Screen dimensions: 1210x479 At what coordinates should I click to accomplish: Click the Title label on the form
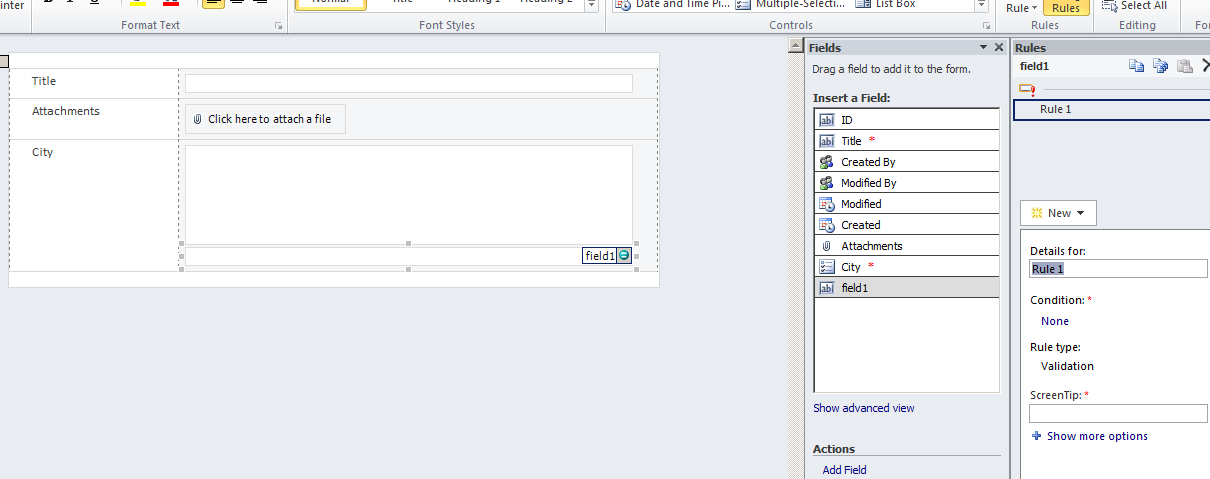point(44,81)
